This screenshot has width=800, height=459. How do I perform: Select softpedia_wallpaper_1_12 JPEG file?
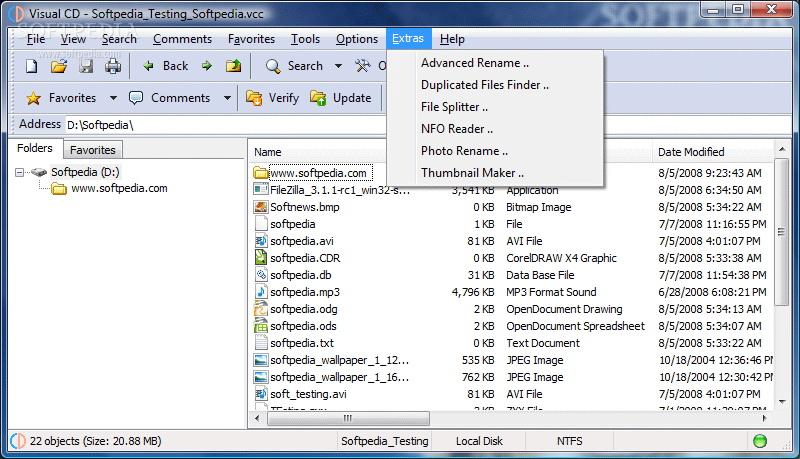coord(339,361)
